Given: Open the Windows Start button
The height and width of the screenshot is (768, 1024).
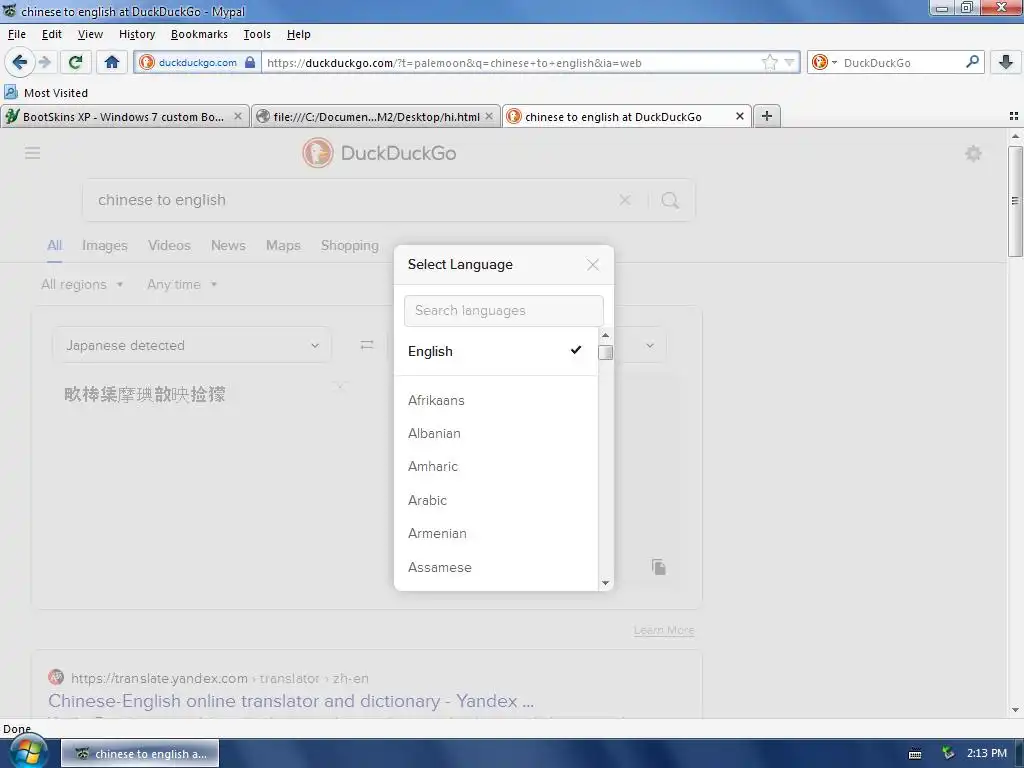Looking at the screenshot, I should (28, 752).
